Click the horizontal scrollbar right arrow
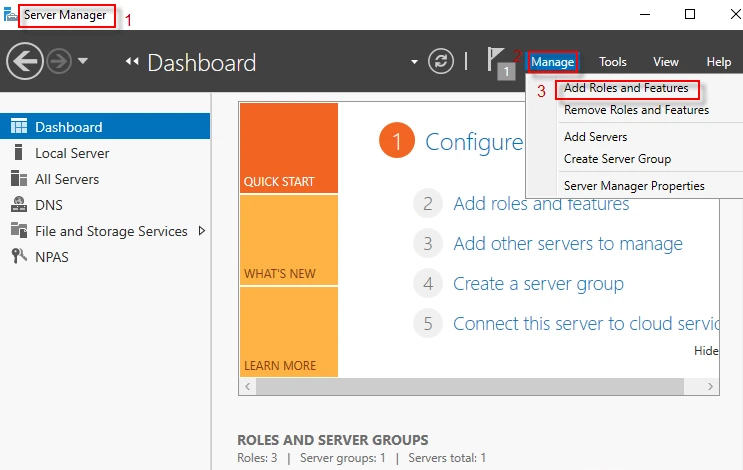The width and height of the screenshot is (743, 470). point(711,385)
